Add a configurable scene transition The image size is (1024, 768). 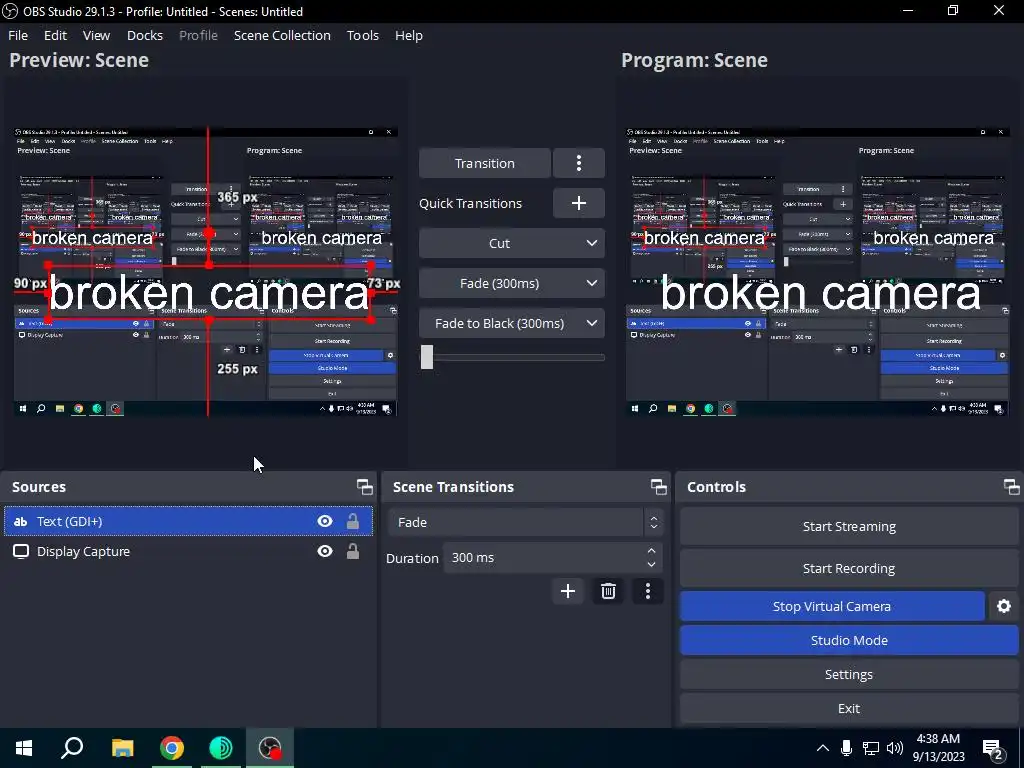(x=568, y=591)
